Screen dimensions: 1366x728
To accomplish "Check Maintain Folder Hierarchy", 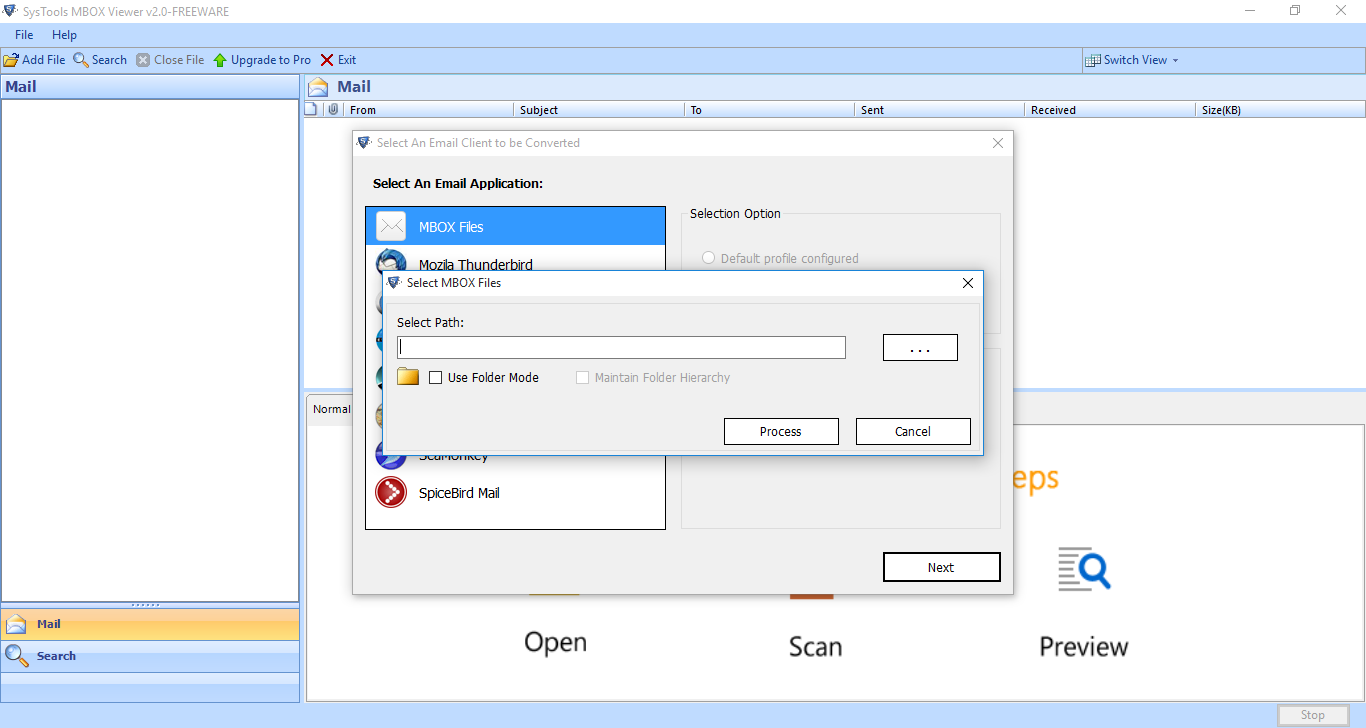I will (582, 377).
